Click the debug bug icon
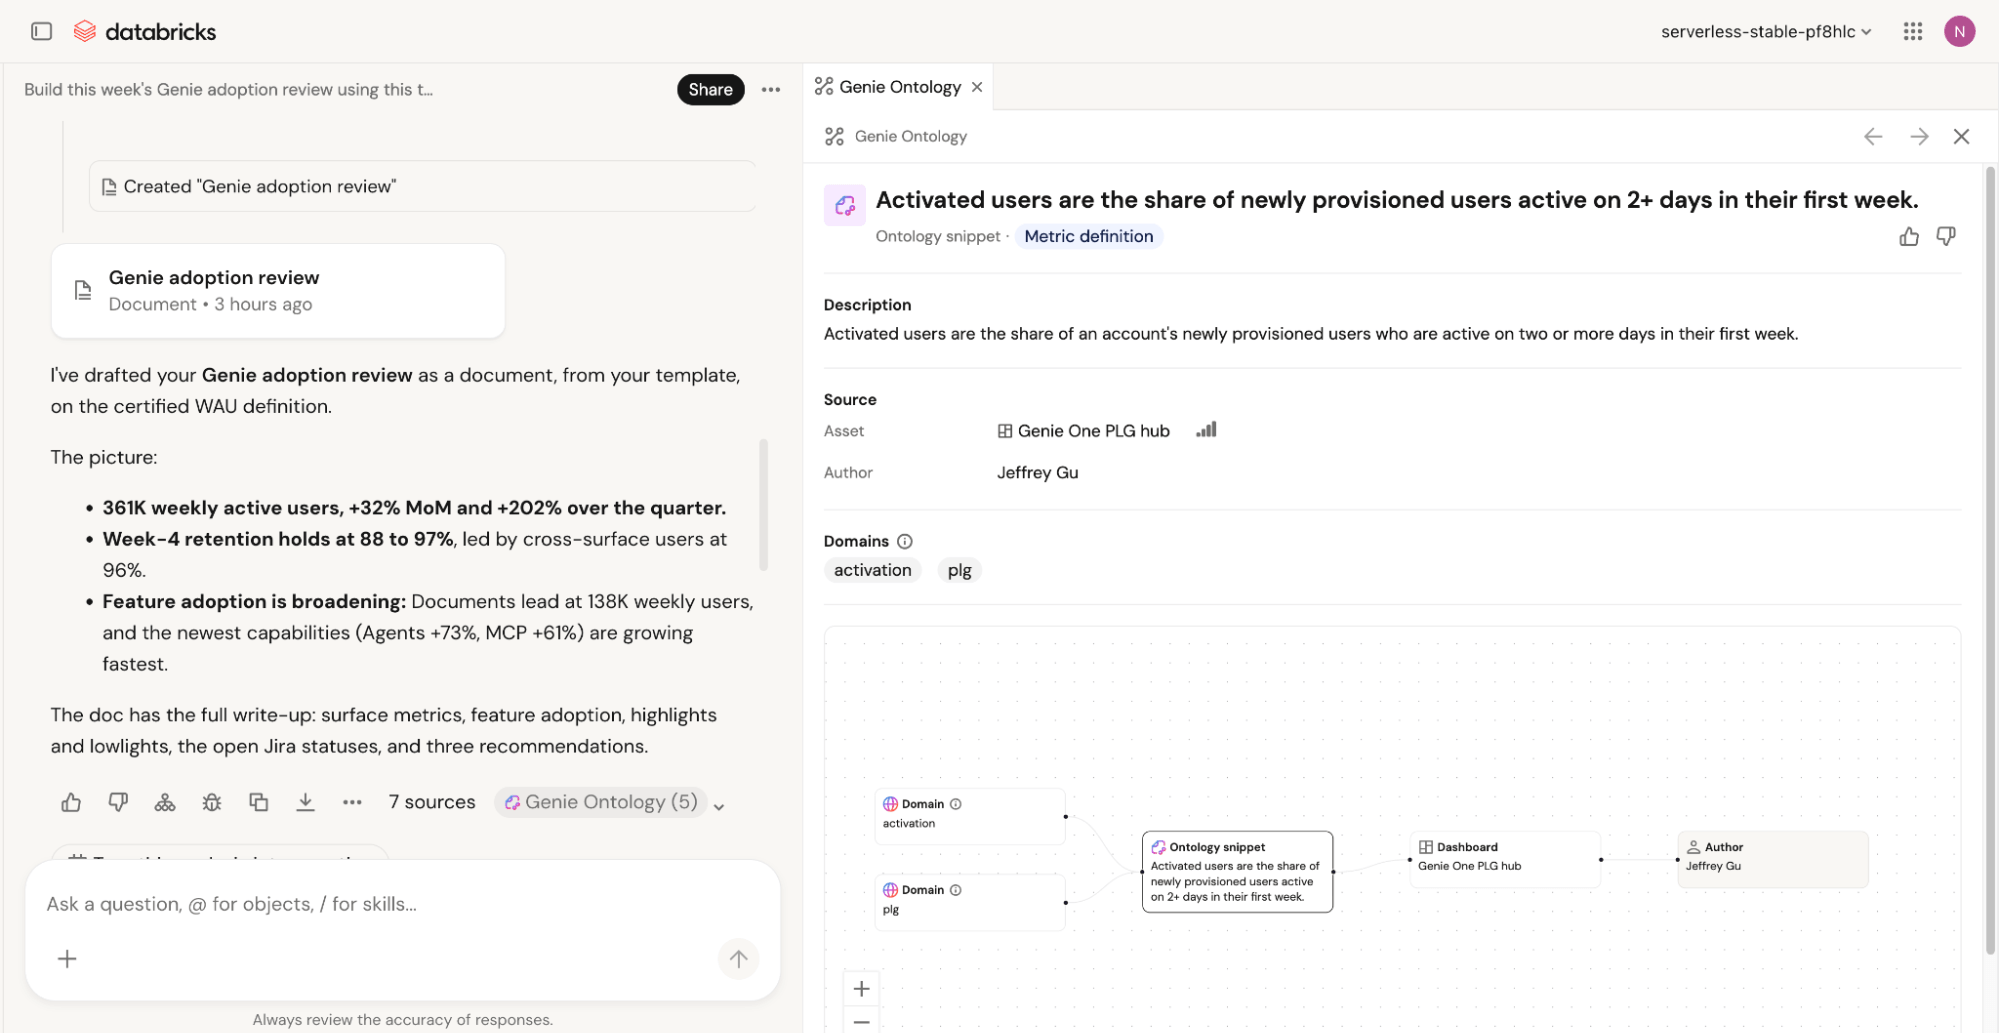The width and height of the screenshot is (1999, 1033). 212,802
